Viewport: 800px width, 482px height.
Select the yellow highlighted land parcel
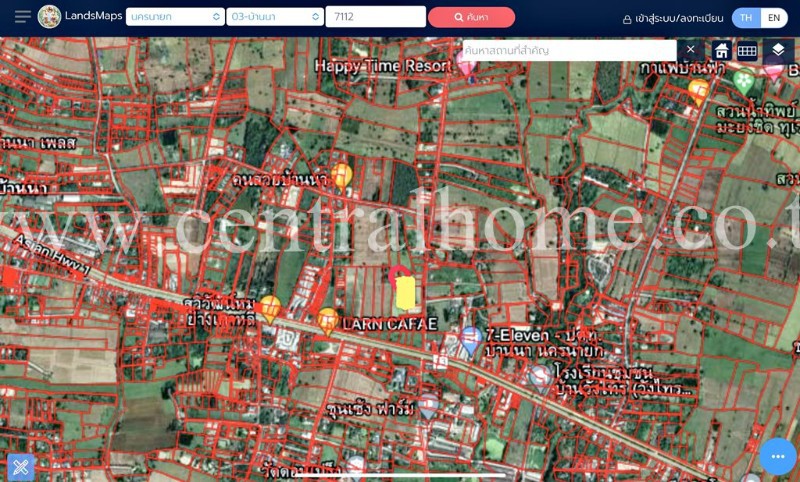[x=405, y=293]
